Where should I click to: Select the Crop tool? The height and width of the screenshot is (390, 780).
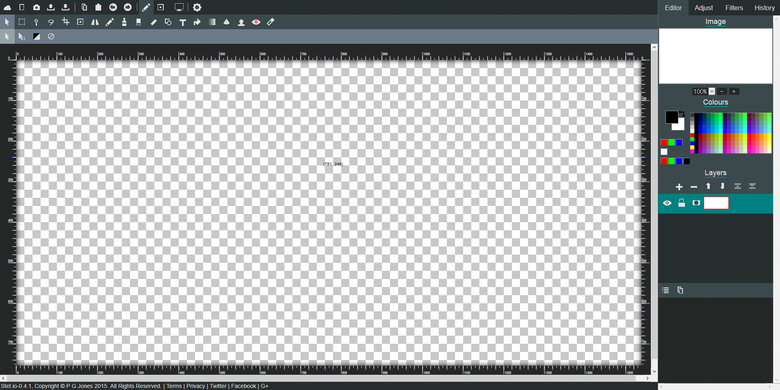click(x=65, y=22)
